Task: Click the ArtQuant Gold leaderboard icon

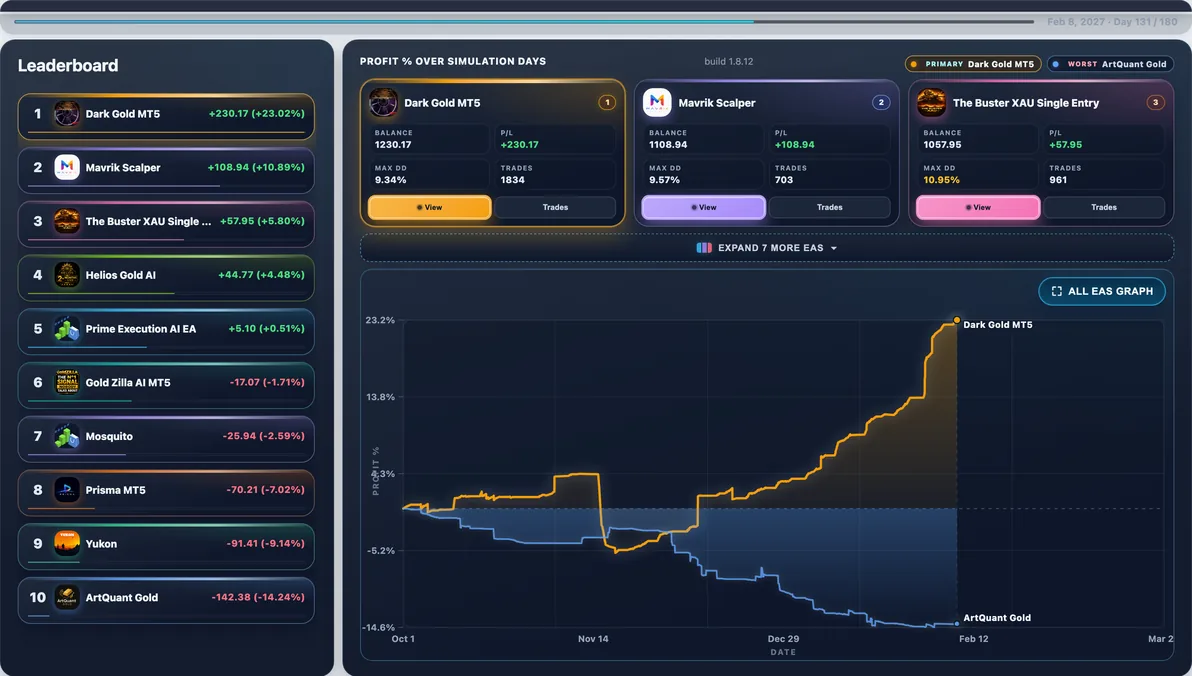Action: coord(67,598)
